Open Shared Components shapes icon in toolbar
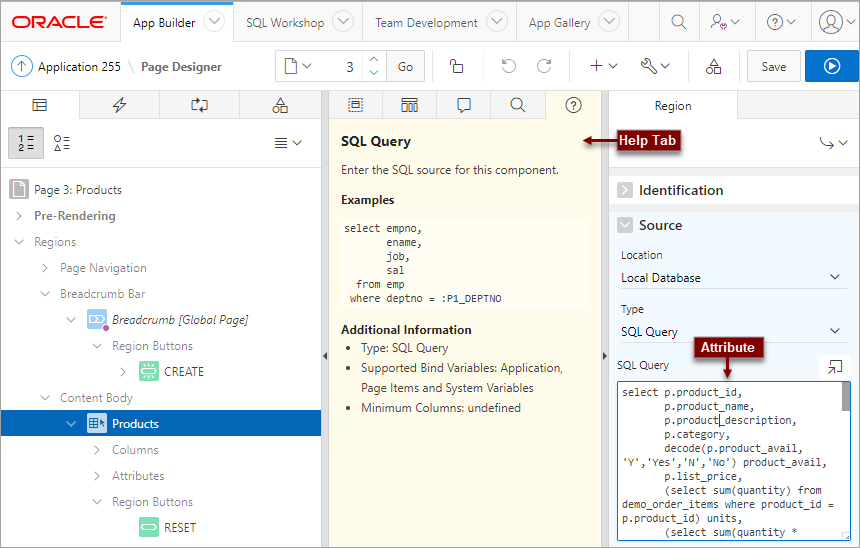 click(713, 66)
